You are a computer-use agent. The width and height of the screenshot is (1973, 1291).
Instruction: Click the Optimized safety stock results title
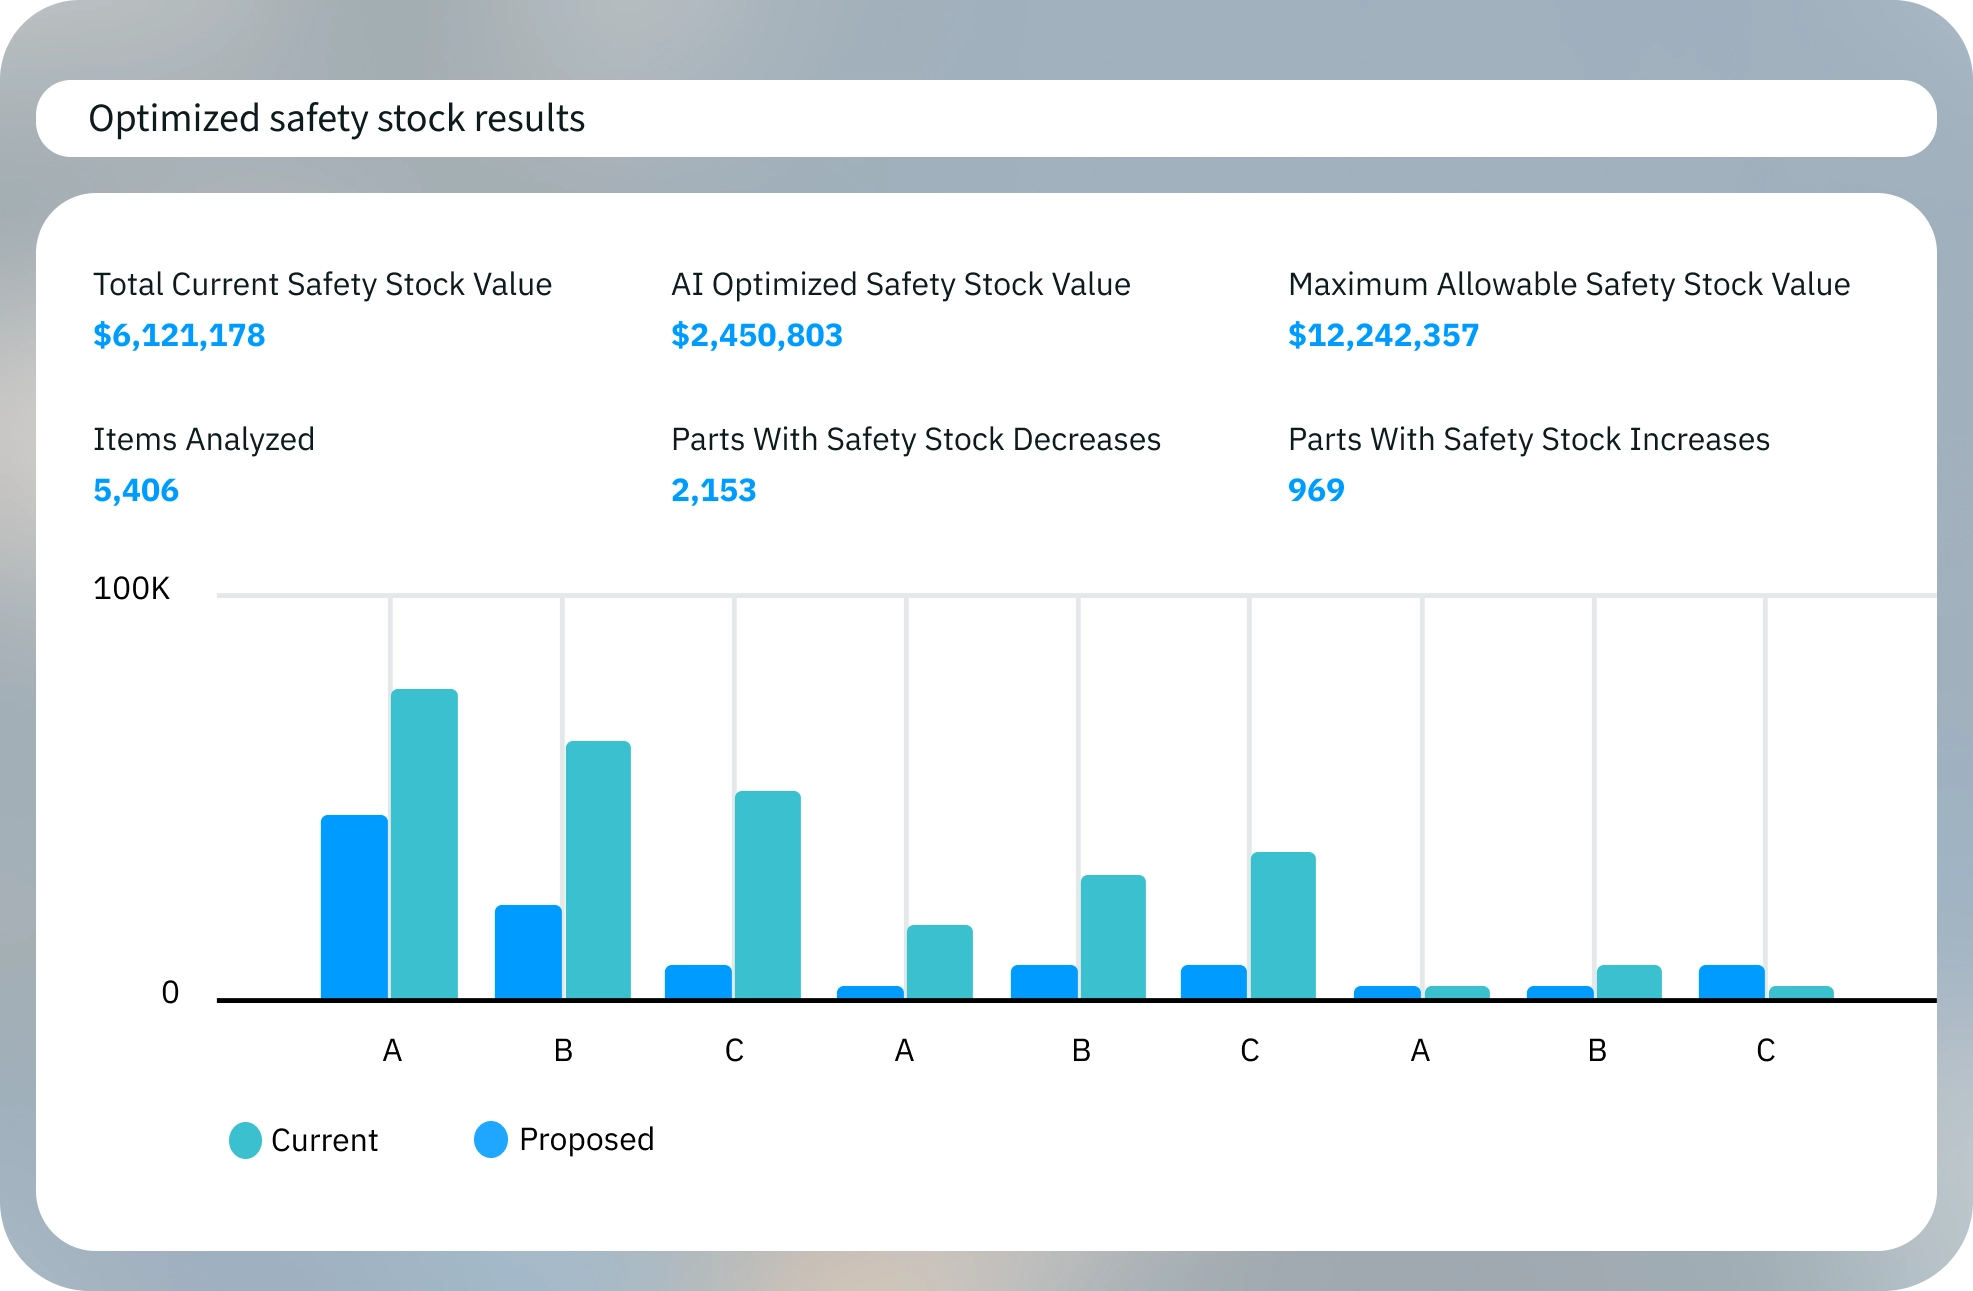pyautogui.click(x=337, y=118)
